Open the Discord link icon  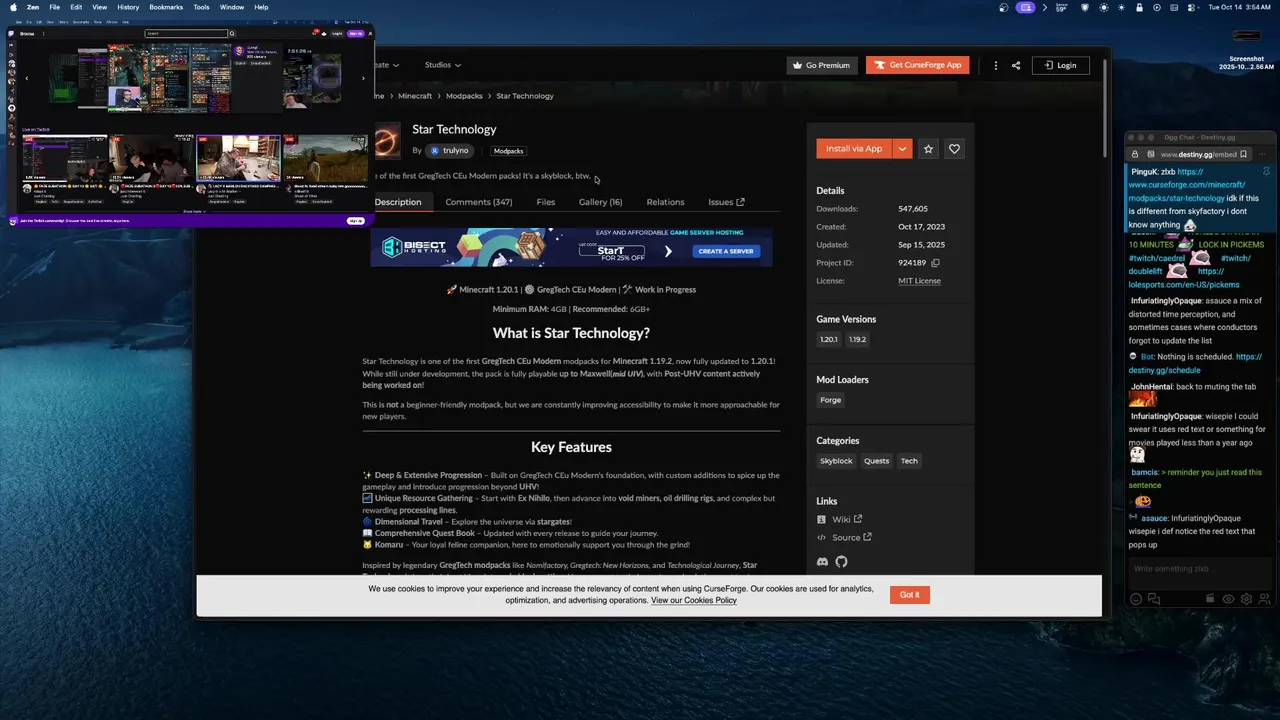[822, 562]
